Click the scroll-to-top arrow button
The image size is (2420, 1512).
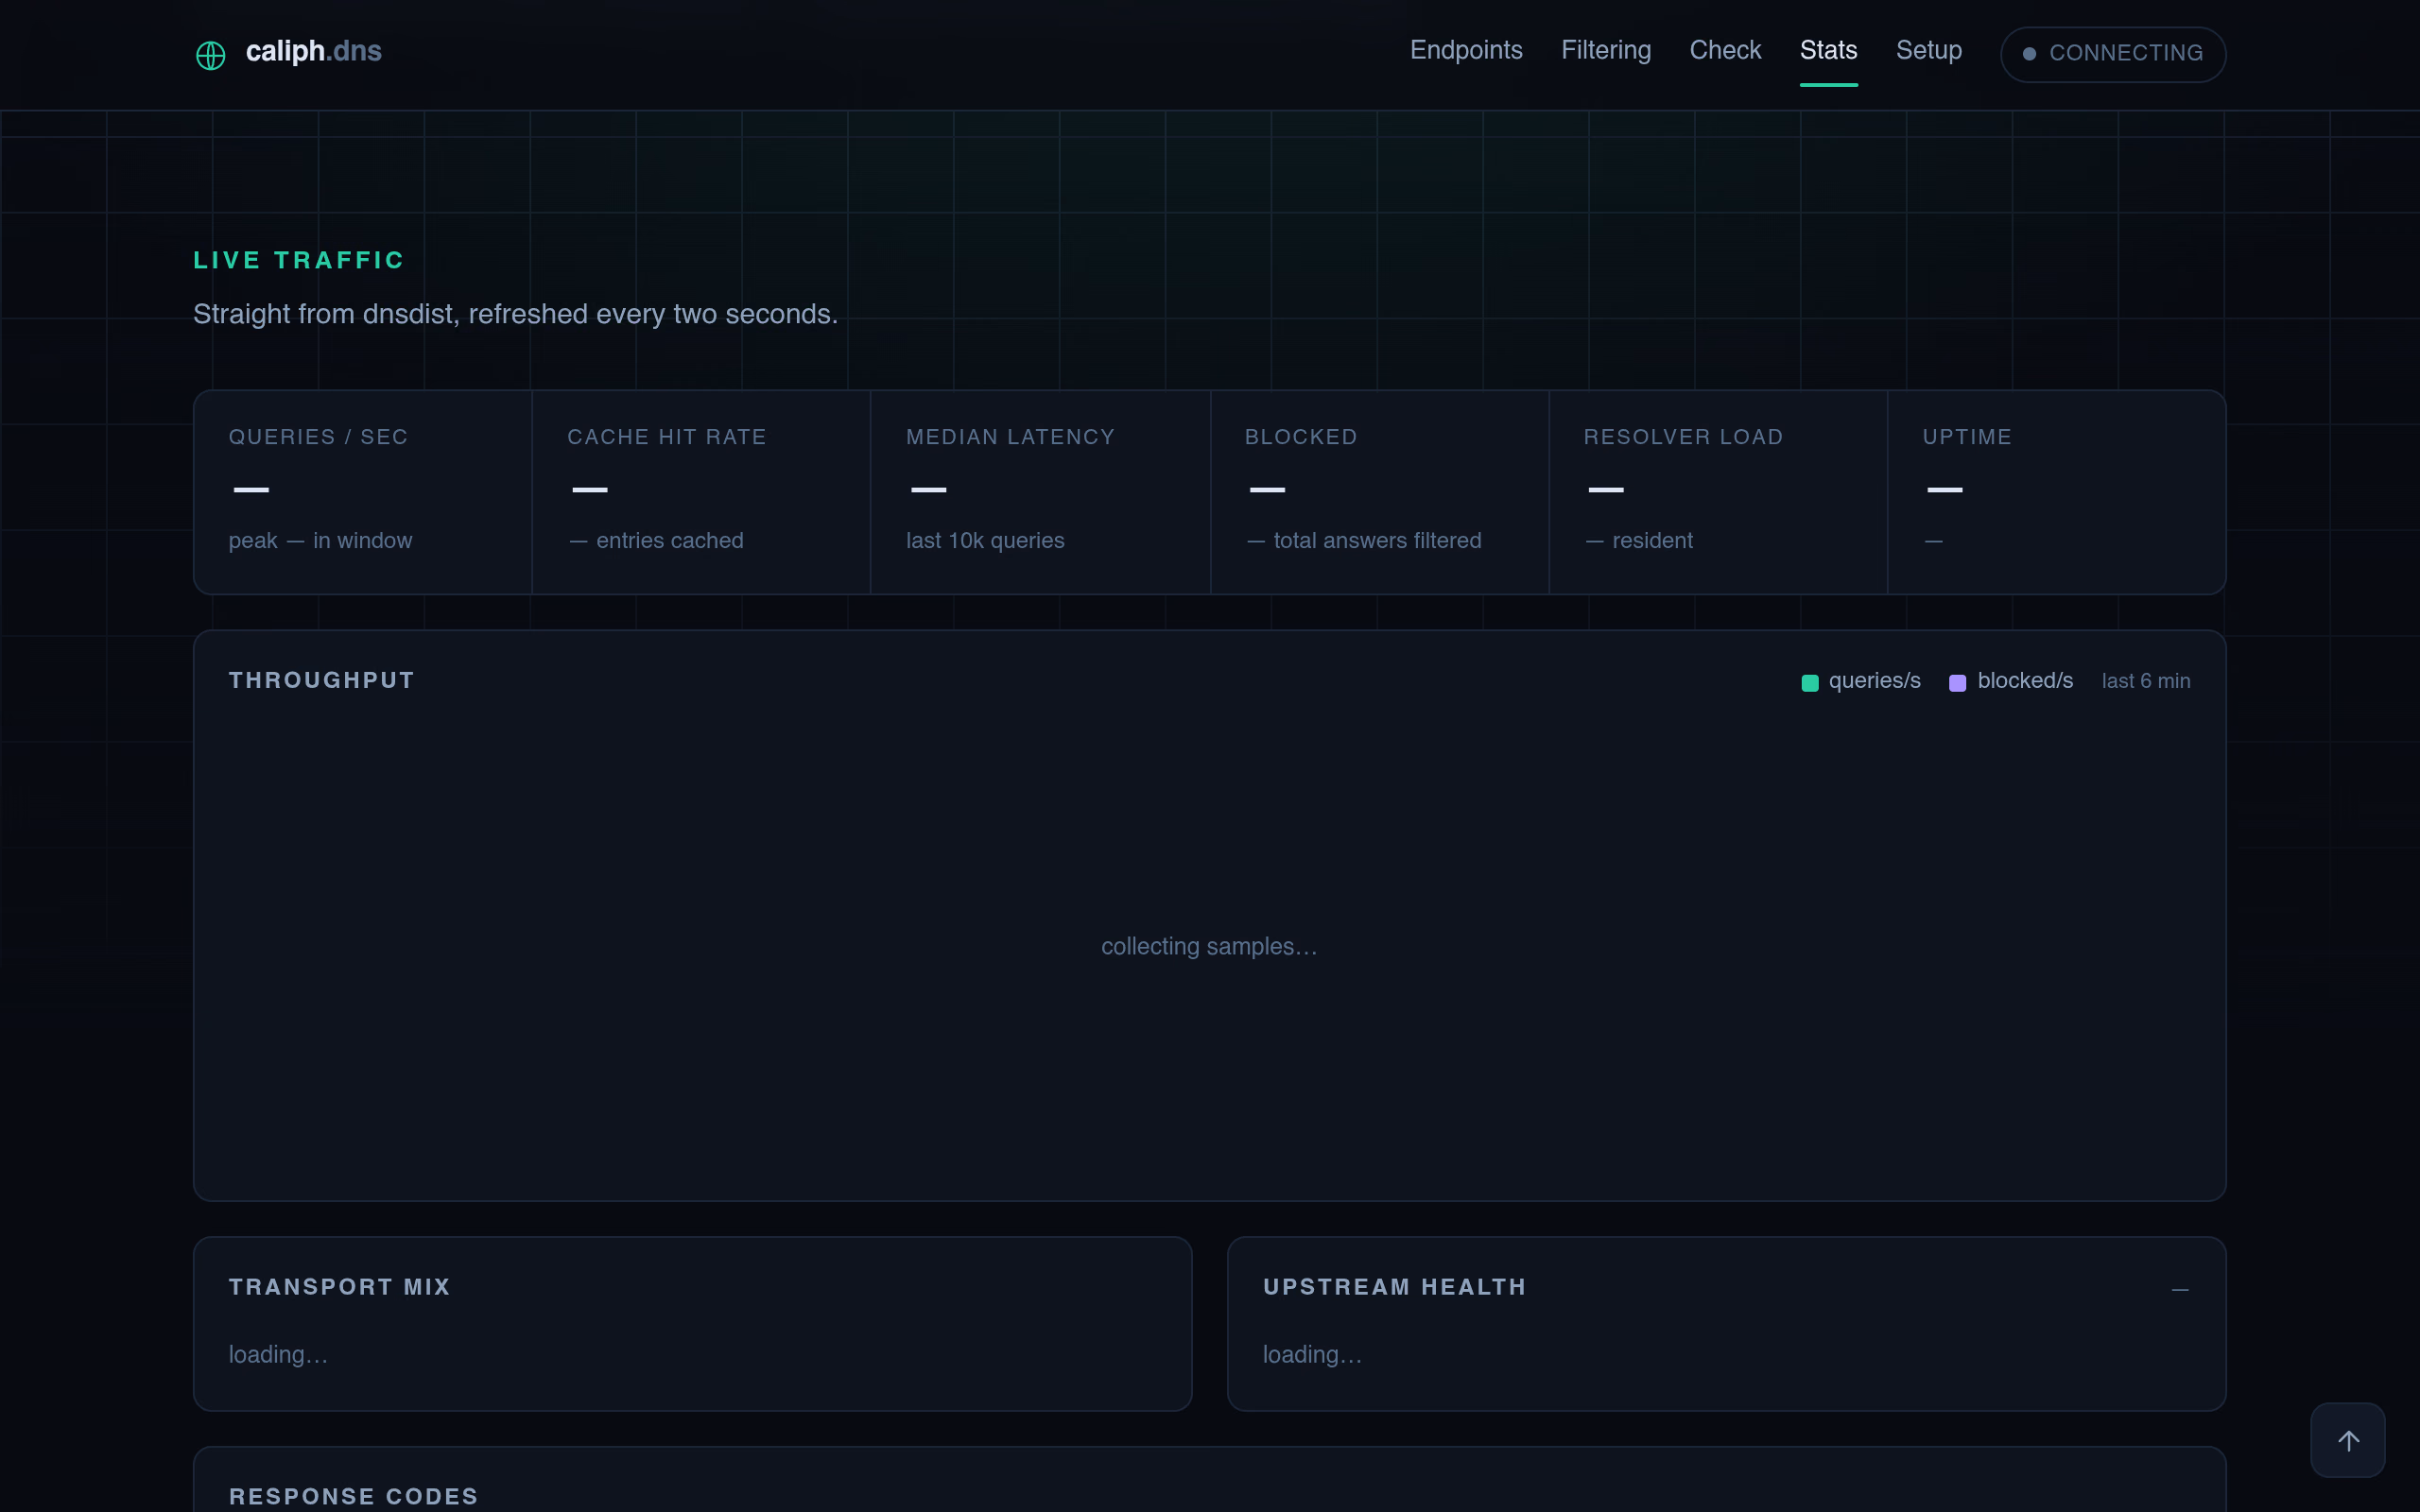2347,1440
